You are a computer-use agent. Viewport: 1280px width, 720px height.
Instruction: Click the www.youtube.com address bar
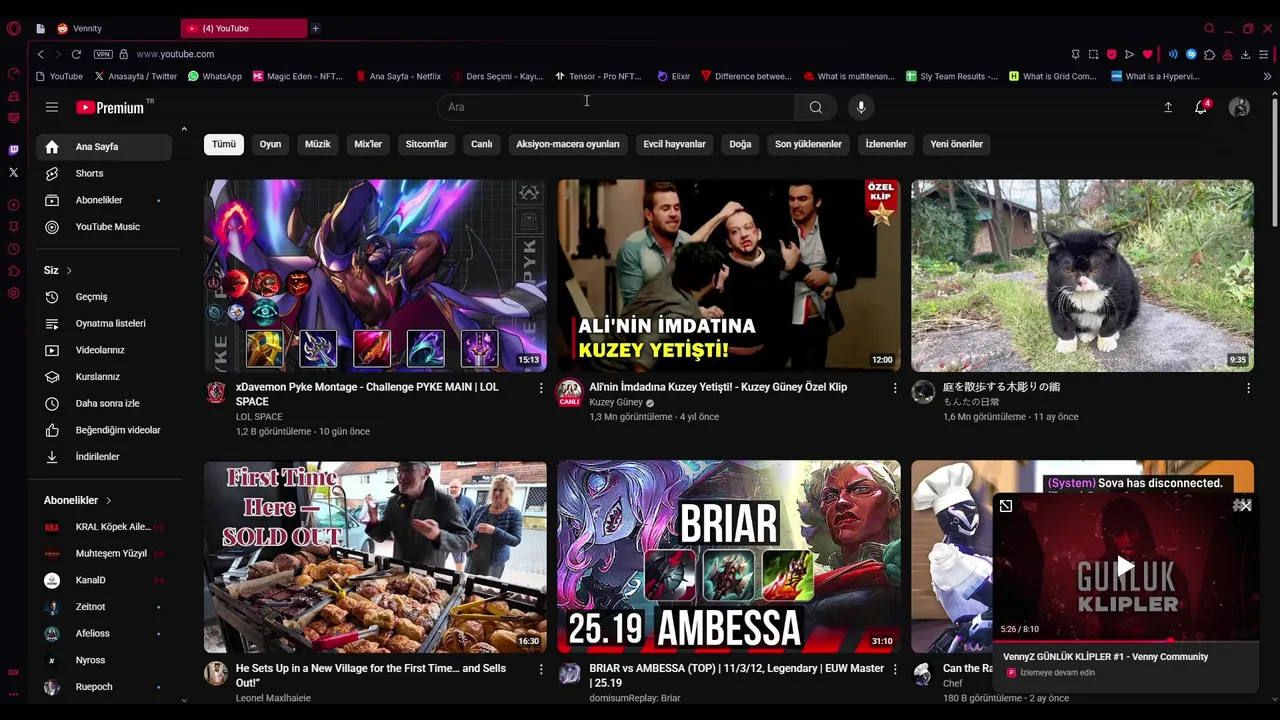click(x=175, y=54)
